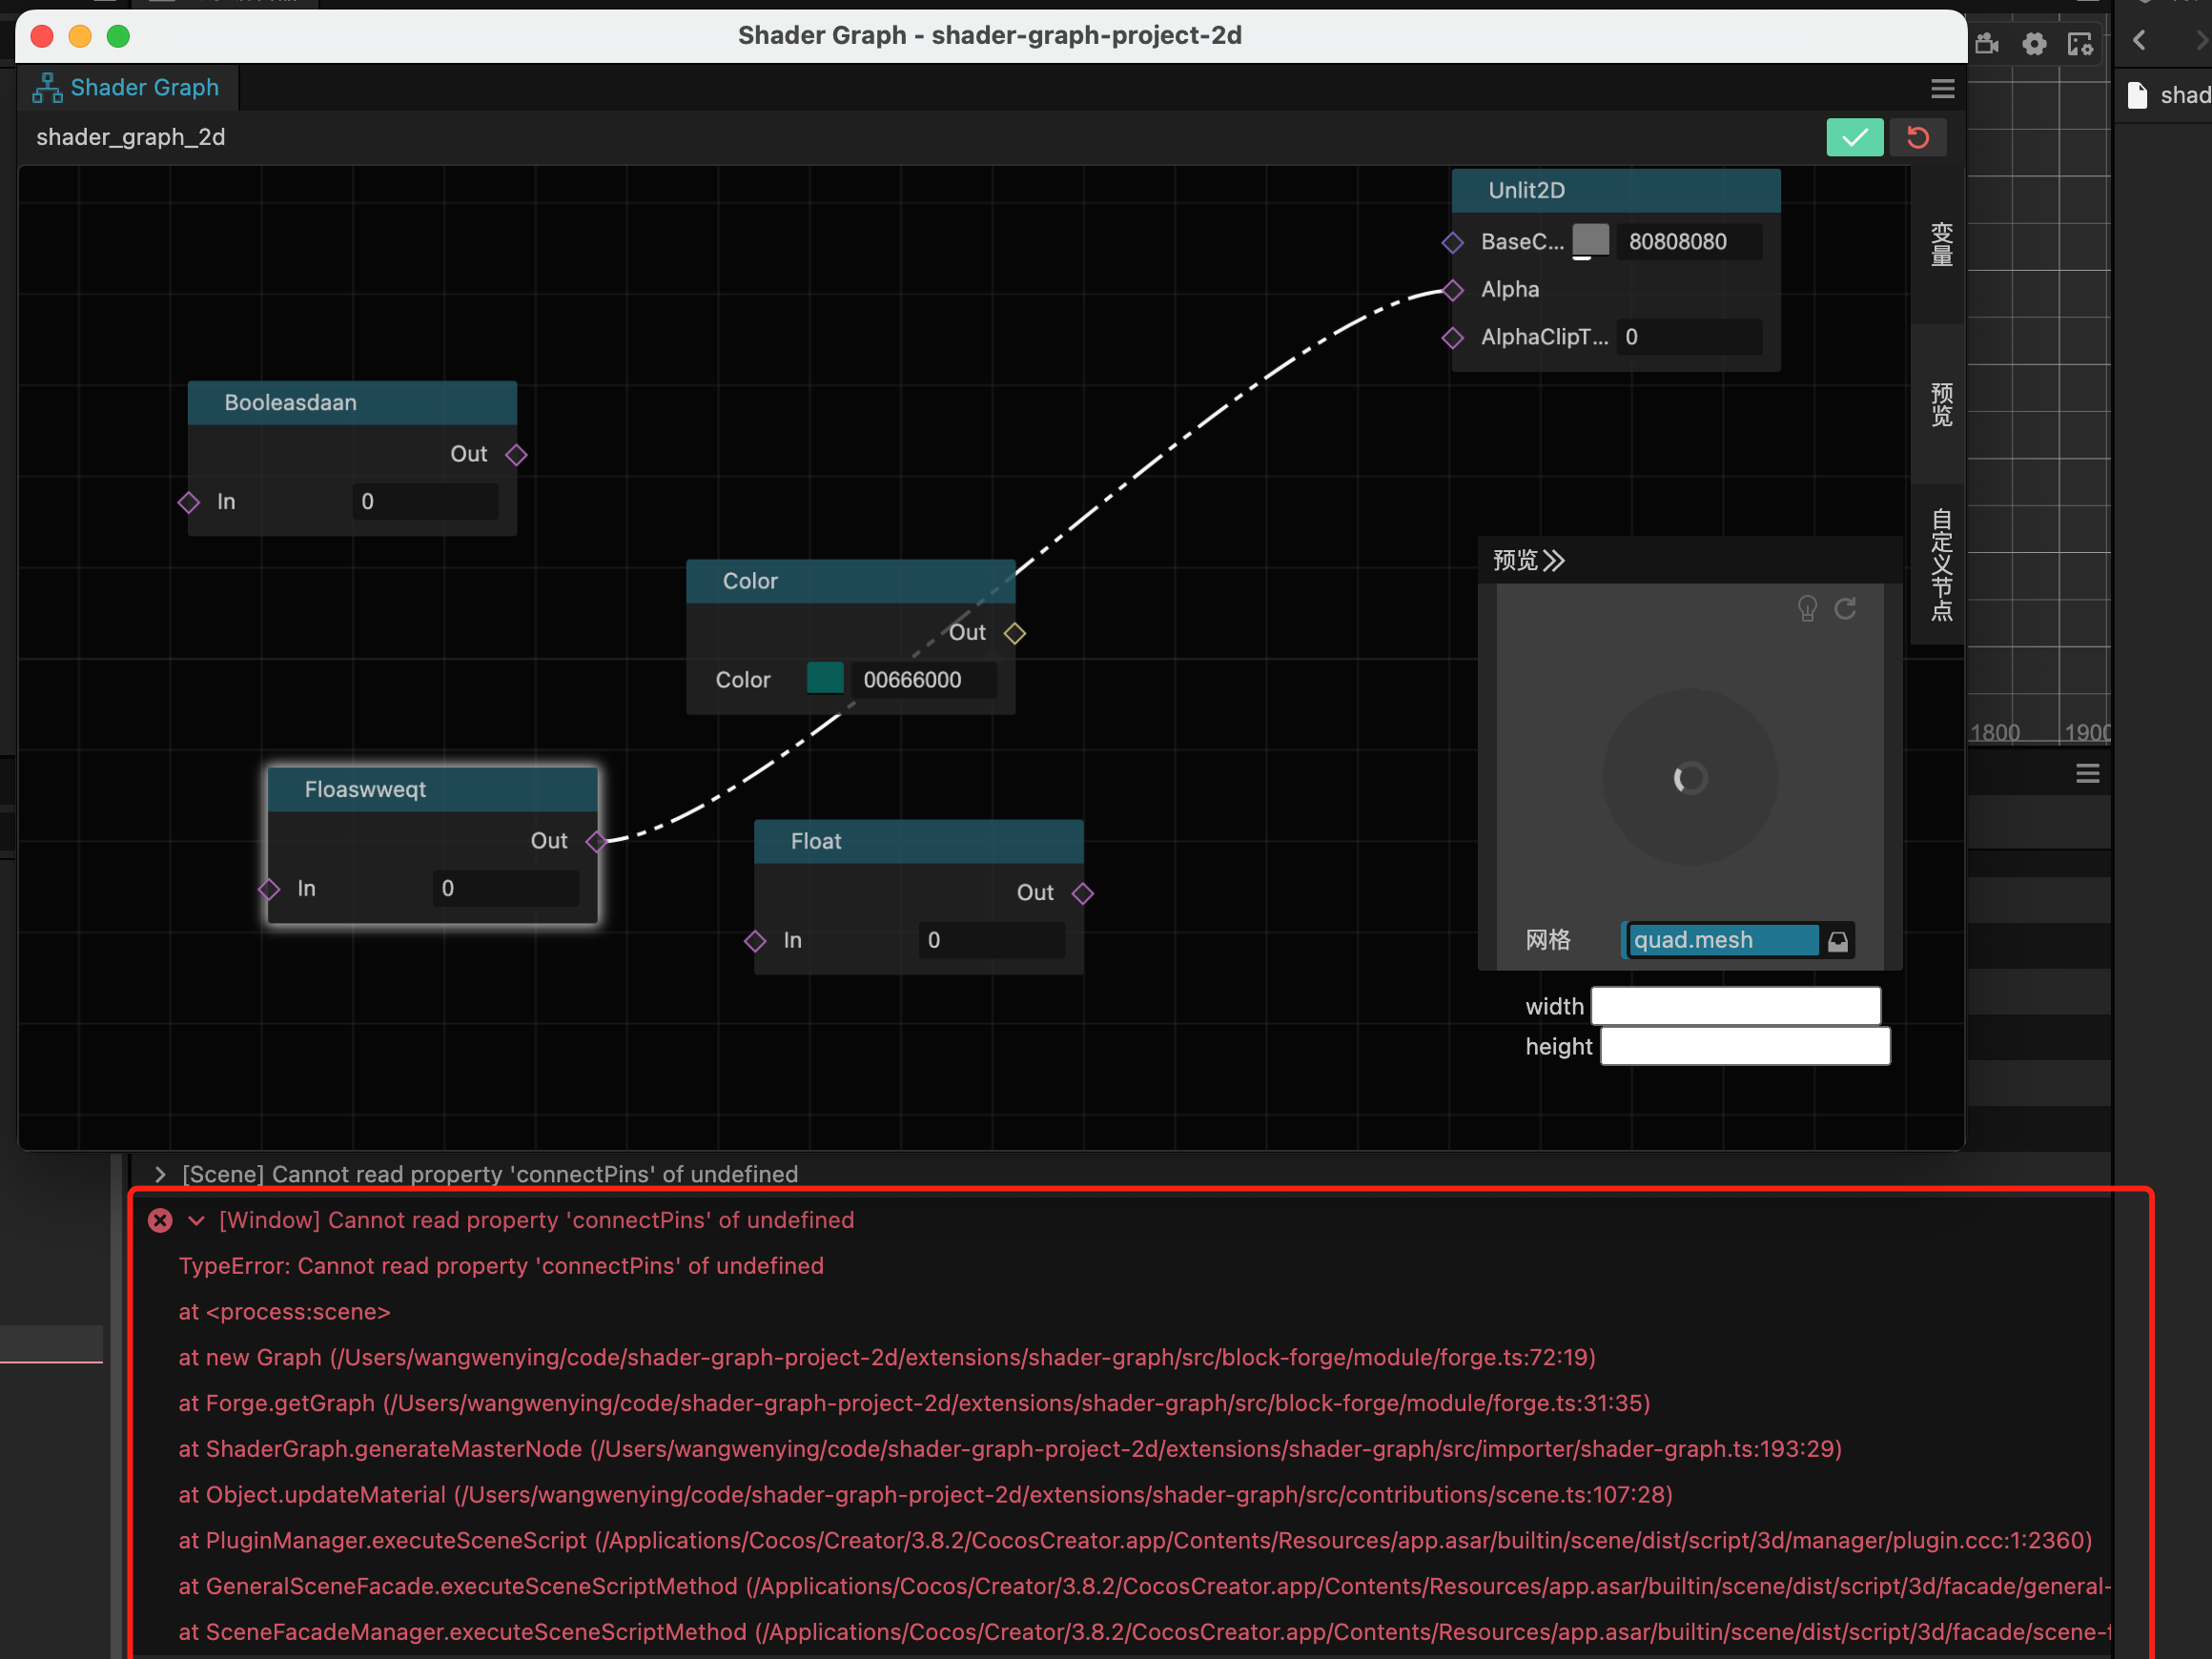Select the Floaswweqt node header
The height and width of the screenshot is (1659, 2212).
click(432, 789)
